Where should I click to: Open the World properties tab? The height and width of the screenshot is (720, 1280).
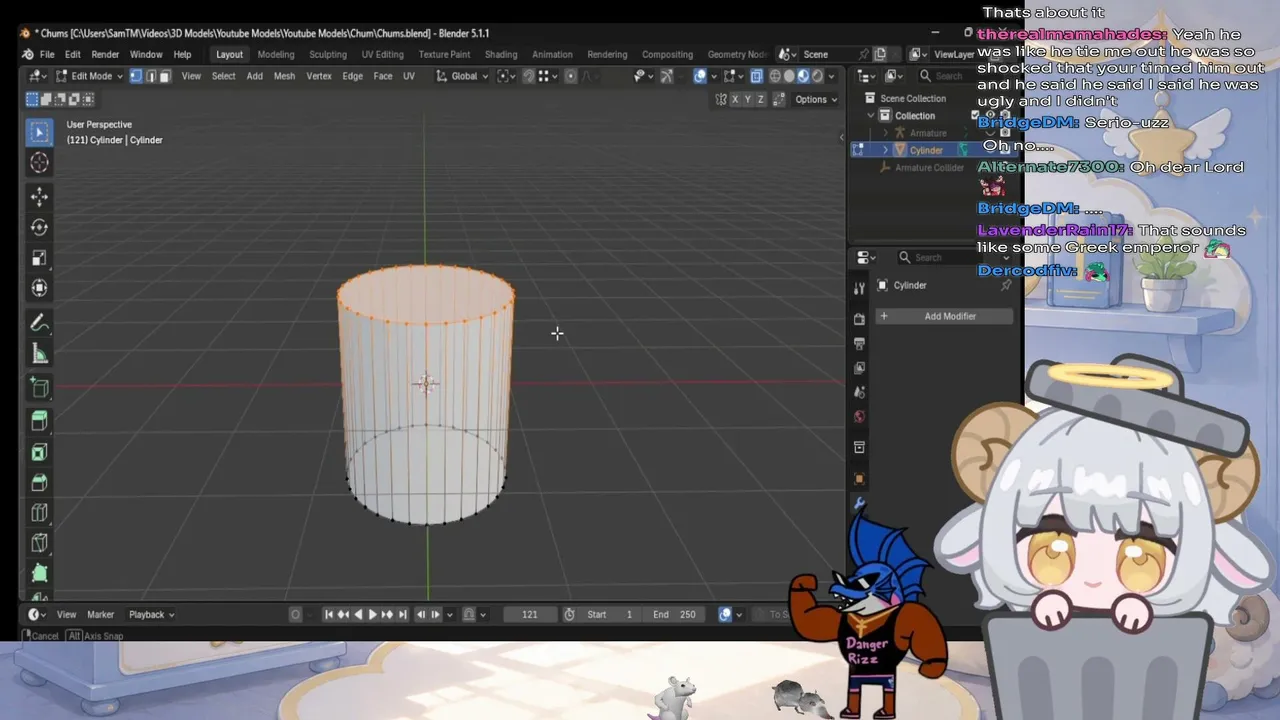(x=859, y=417)
